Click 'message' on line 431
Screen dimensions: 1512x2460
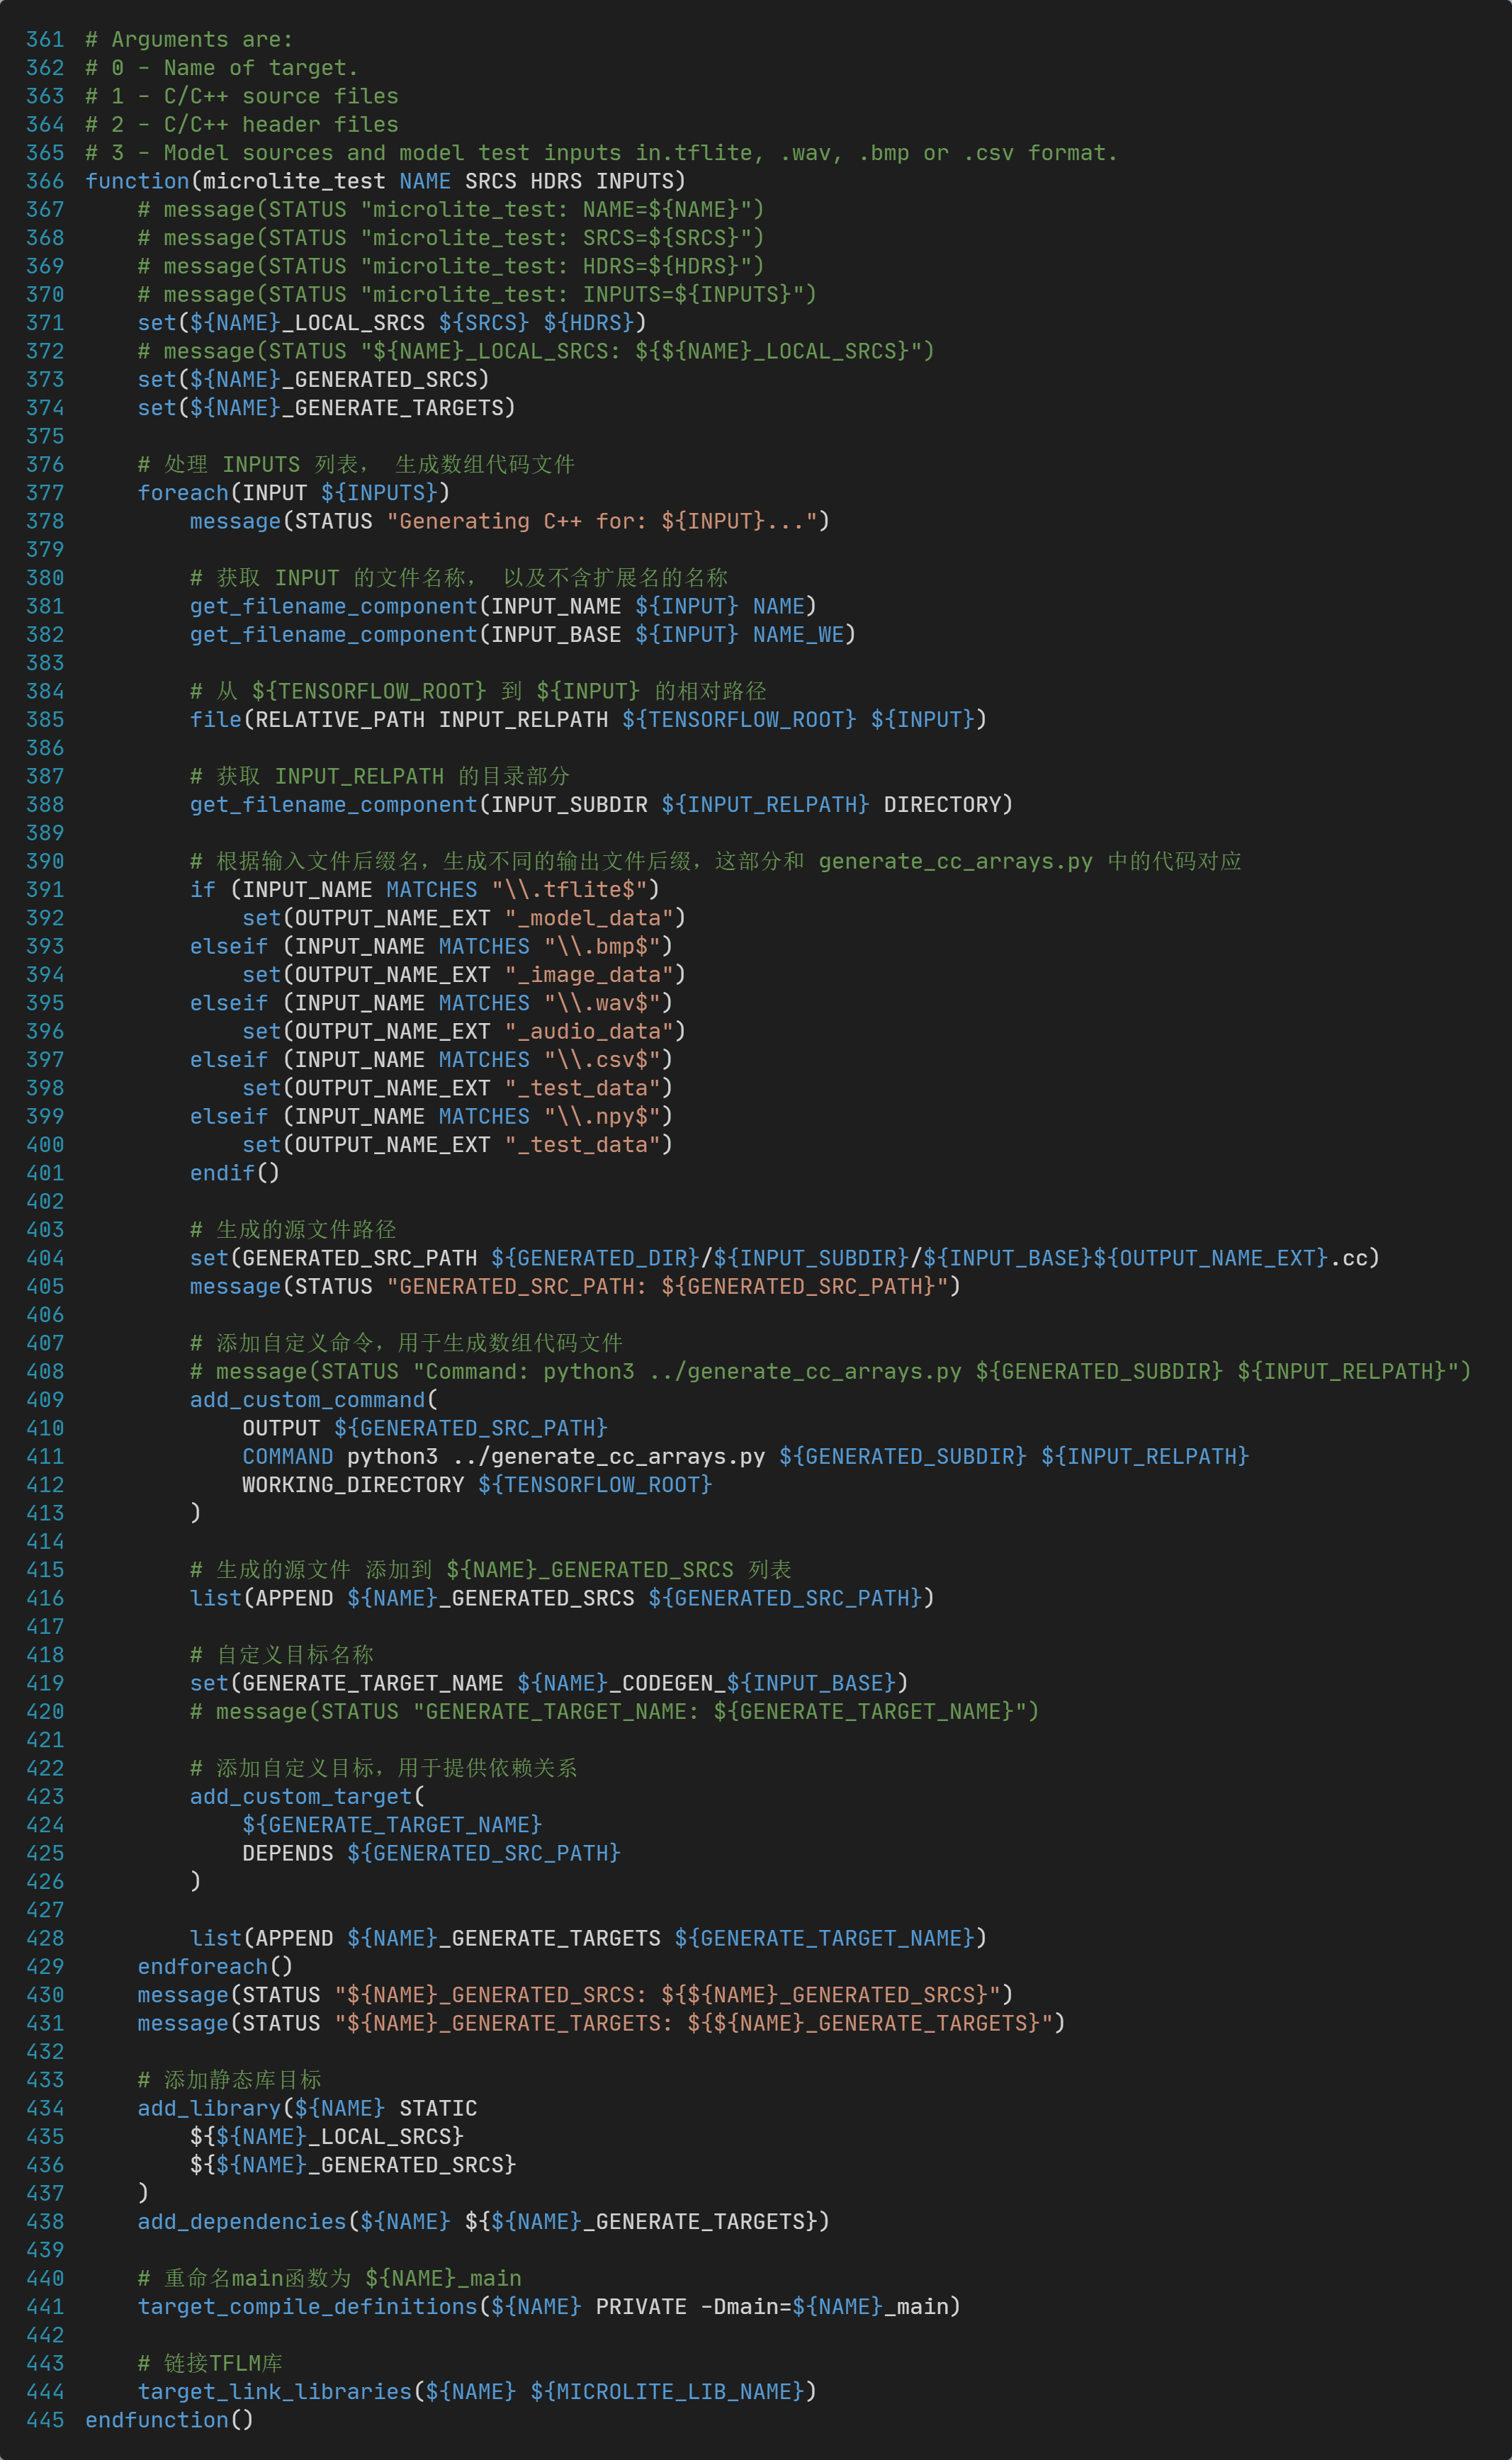click(183, 2023)
